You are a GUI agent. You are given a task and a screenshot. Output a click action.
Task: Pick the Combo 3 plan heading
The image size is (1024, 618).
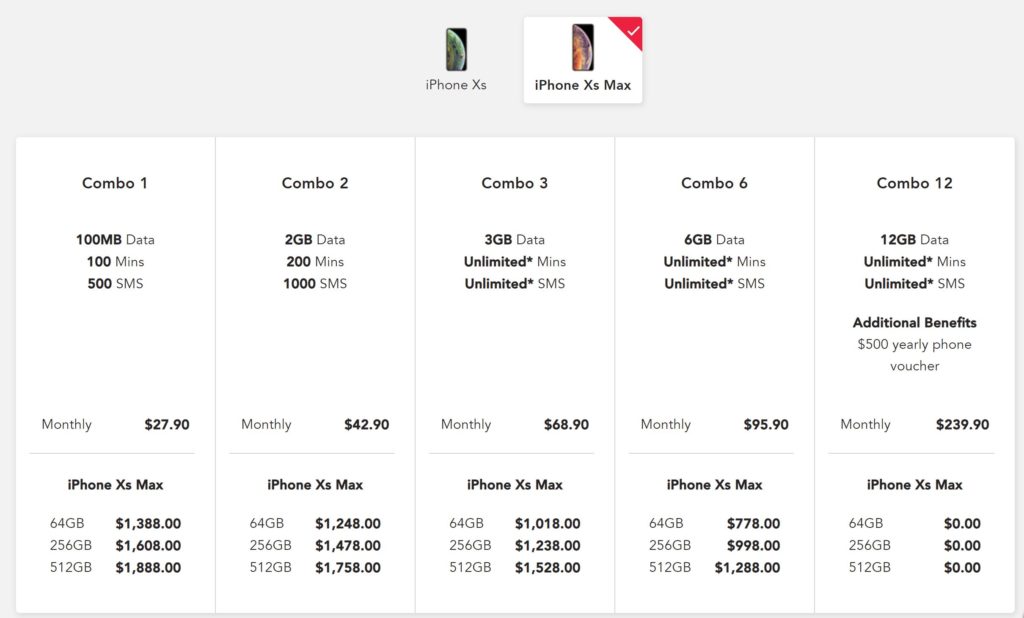coord(515,183)
